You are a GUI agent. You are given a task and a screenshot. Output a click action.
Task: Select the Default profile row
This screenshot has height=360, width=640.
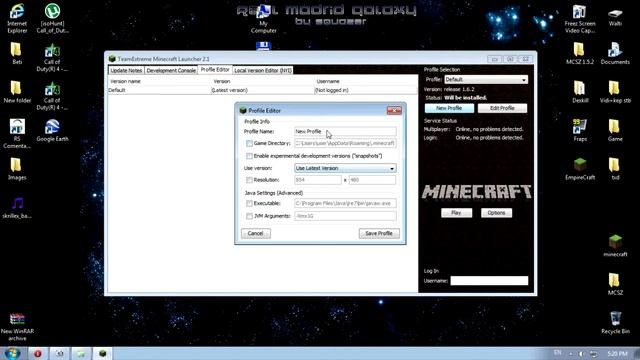262,90
